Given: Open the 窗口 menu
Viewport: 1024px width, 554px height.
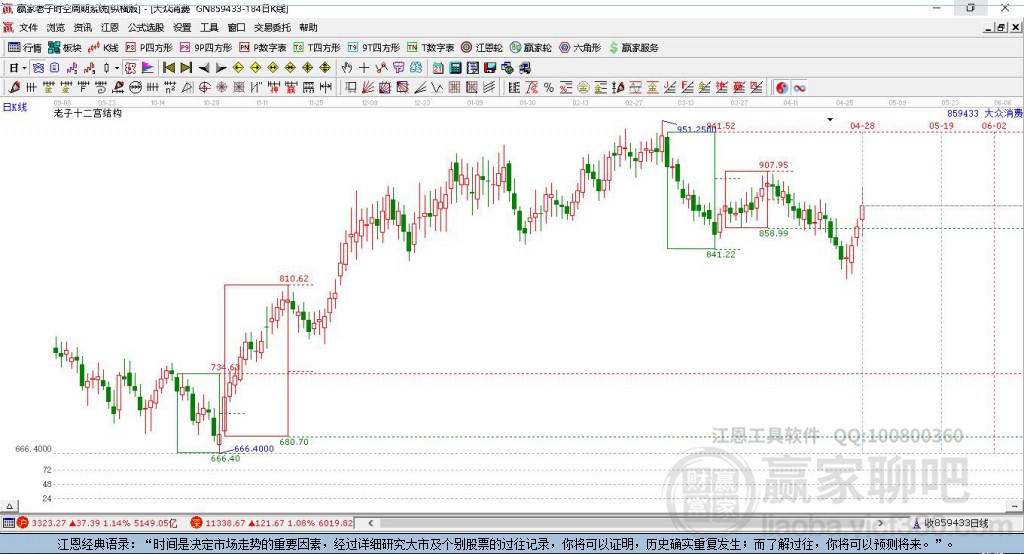Looking at the screenshot, I should pyautogui.click(x=236, y=27).
